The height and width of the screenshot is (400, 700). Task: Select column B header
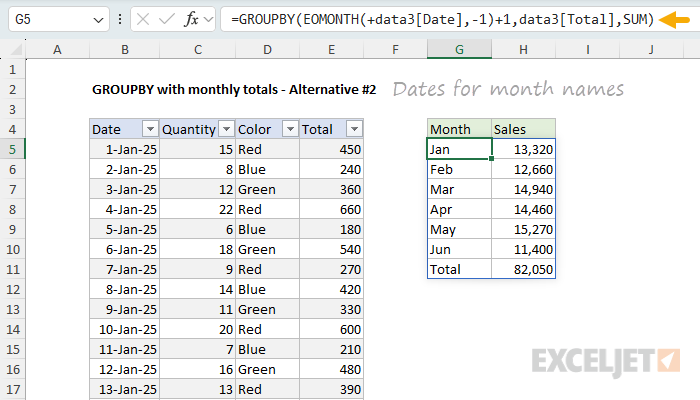pos(125,50)
